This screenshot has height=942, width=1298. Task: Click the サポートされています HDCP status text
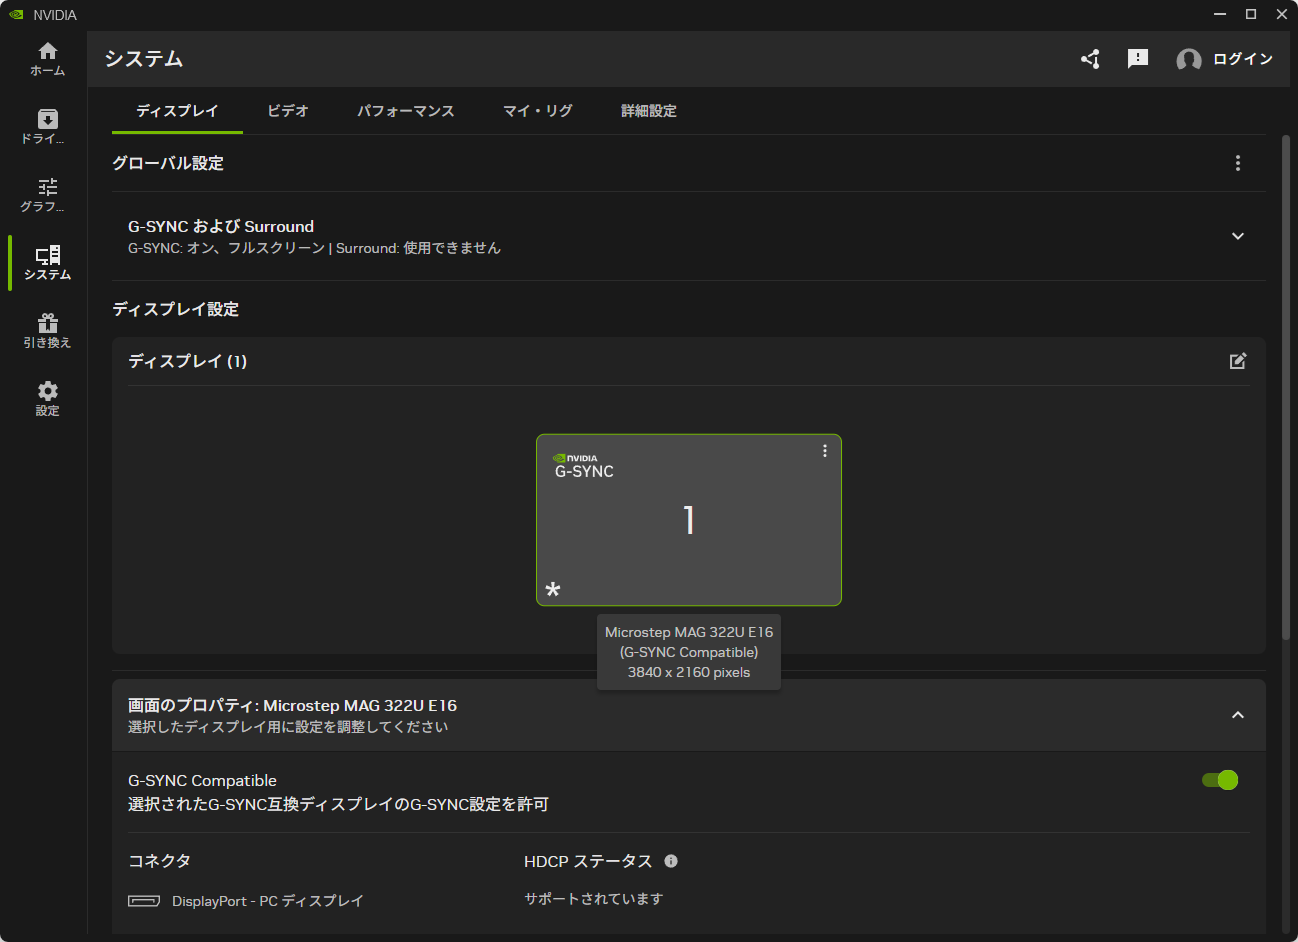[x=594, y=899]
